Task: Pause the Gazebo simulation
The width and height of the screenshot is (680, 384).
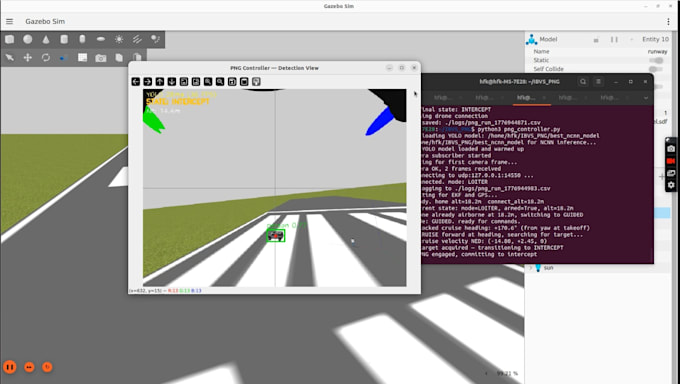Action: [x=10, y=367]
